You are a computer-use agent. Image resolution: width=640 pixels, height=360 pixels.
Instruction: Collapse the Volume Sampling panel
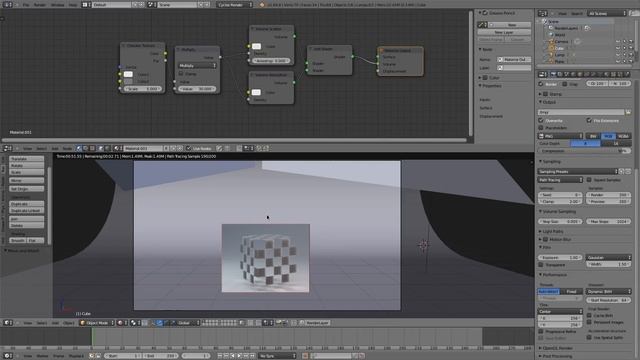tap(558, 212)
